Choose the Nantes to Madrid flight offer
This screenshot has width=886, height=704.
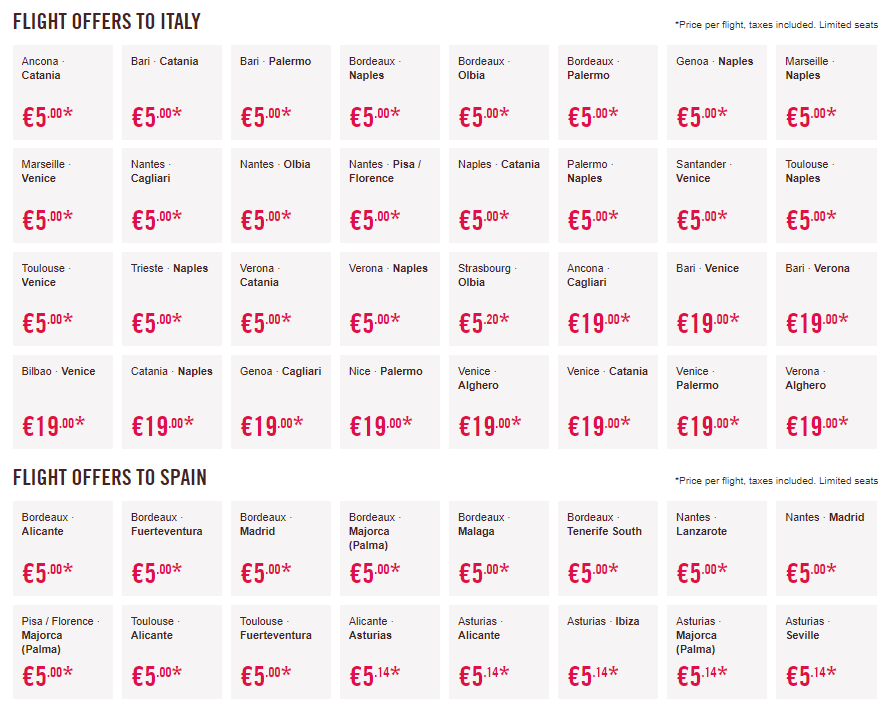pos(826,549)
